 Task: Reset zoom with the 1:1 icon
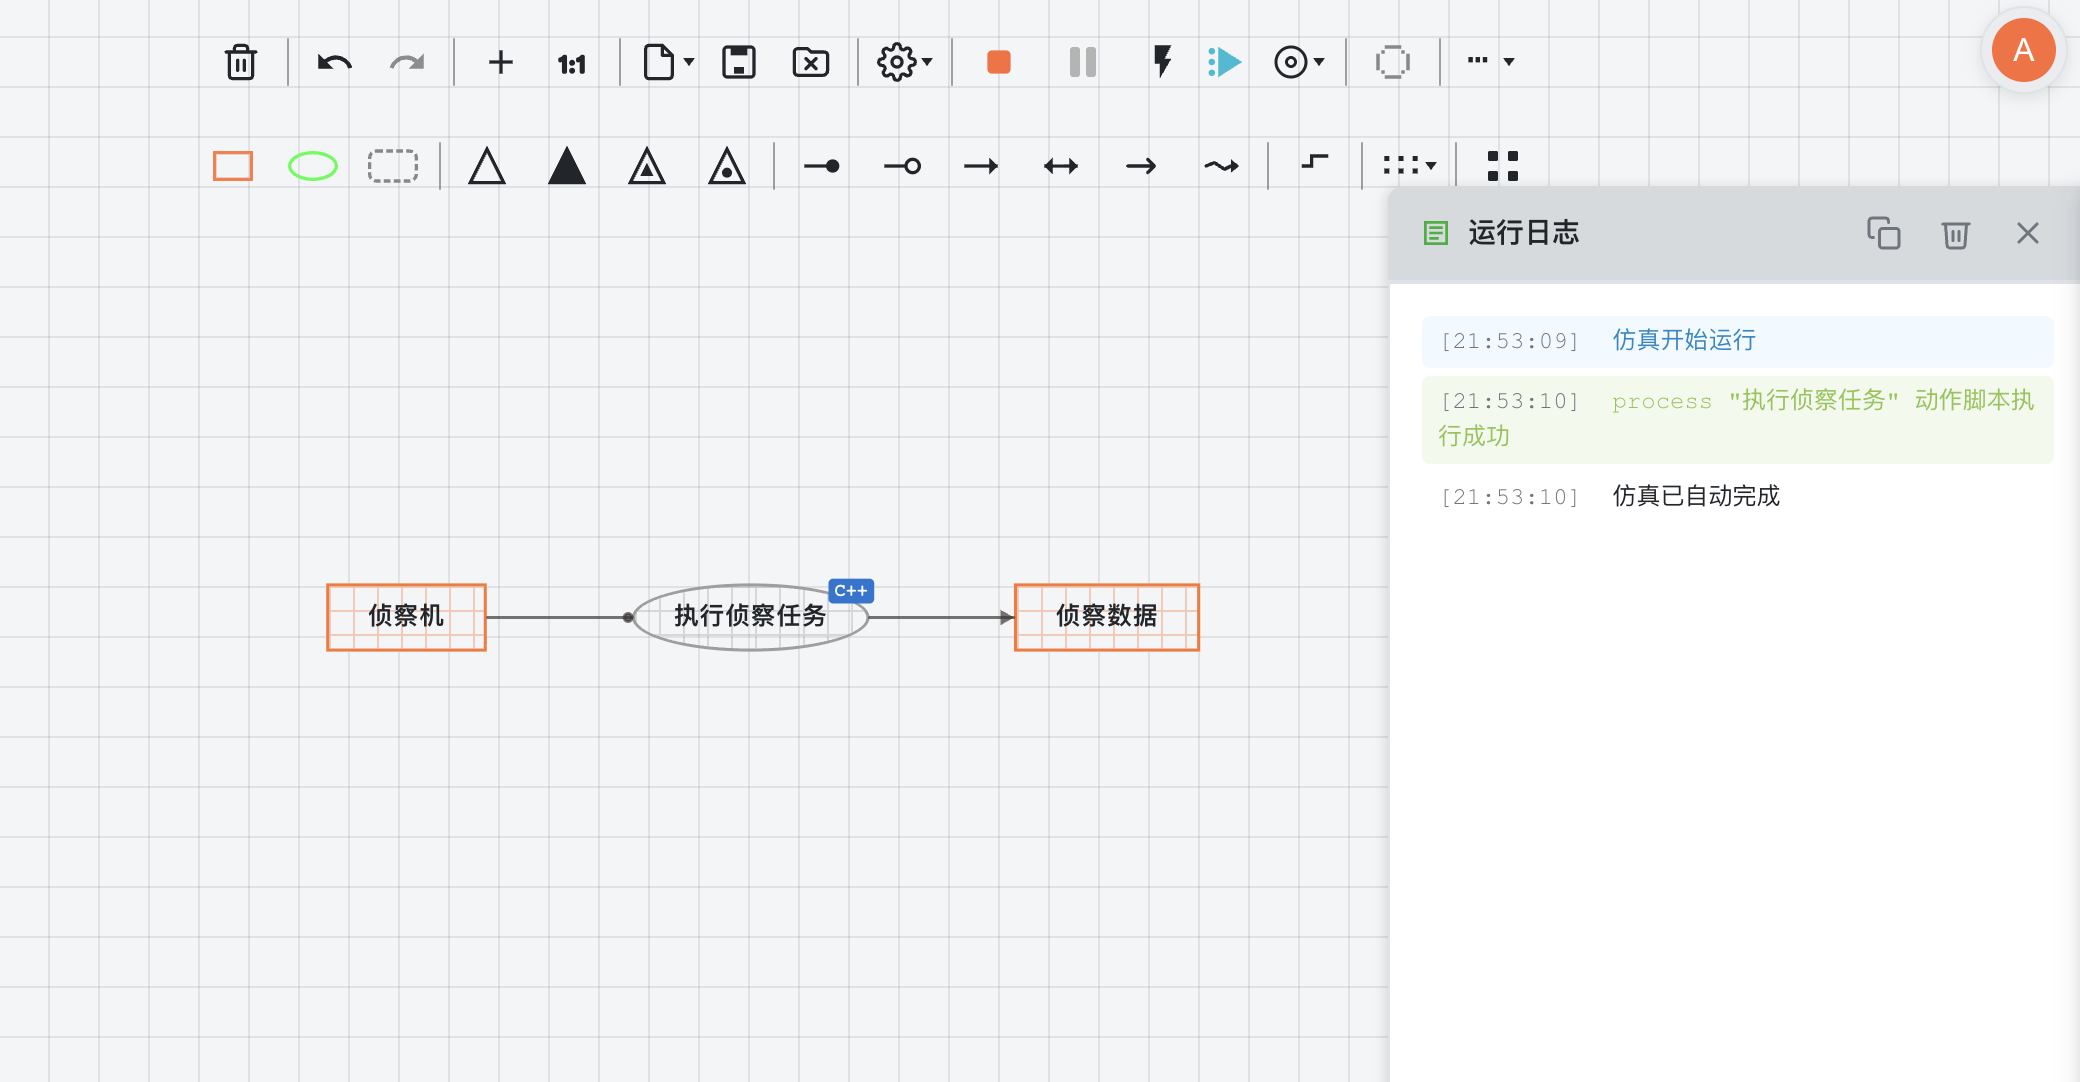click(x=571, y=65)
